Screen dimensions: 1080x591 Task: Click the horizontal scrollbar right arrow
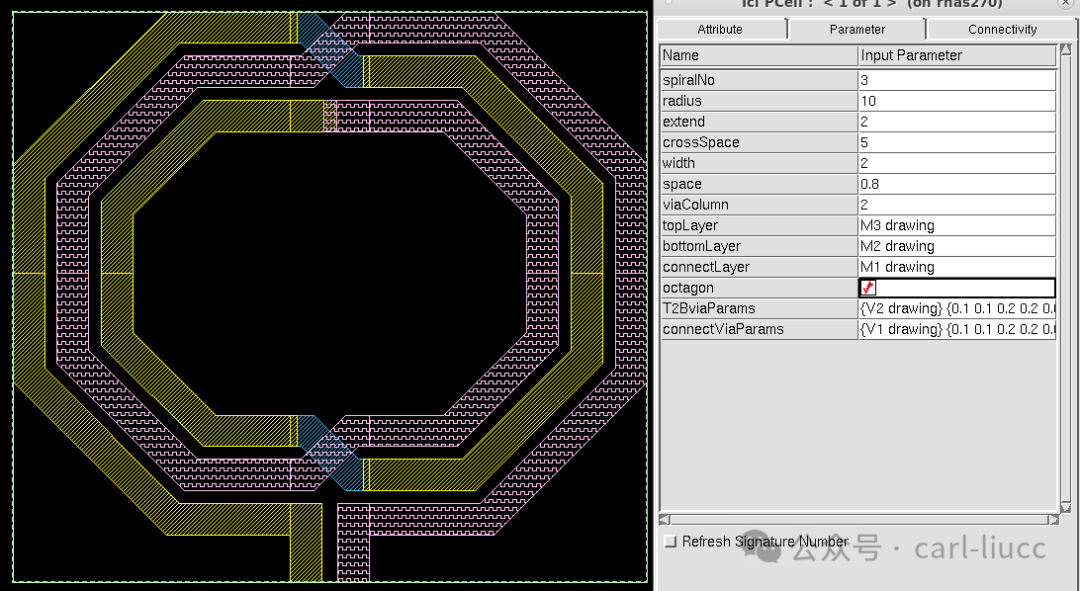pos(1053,519)
